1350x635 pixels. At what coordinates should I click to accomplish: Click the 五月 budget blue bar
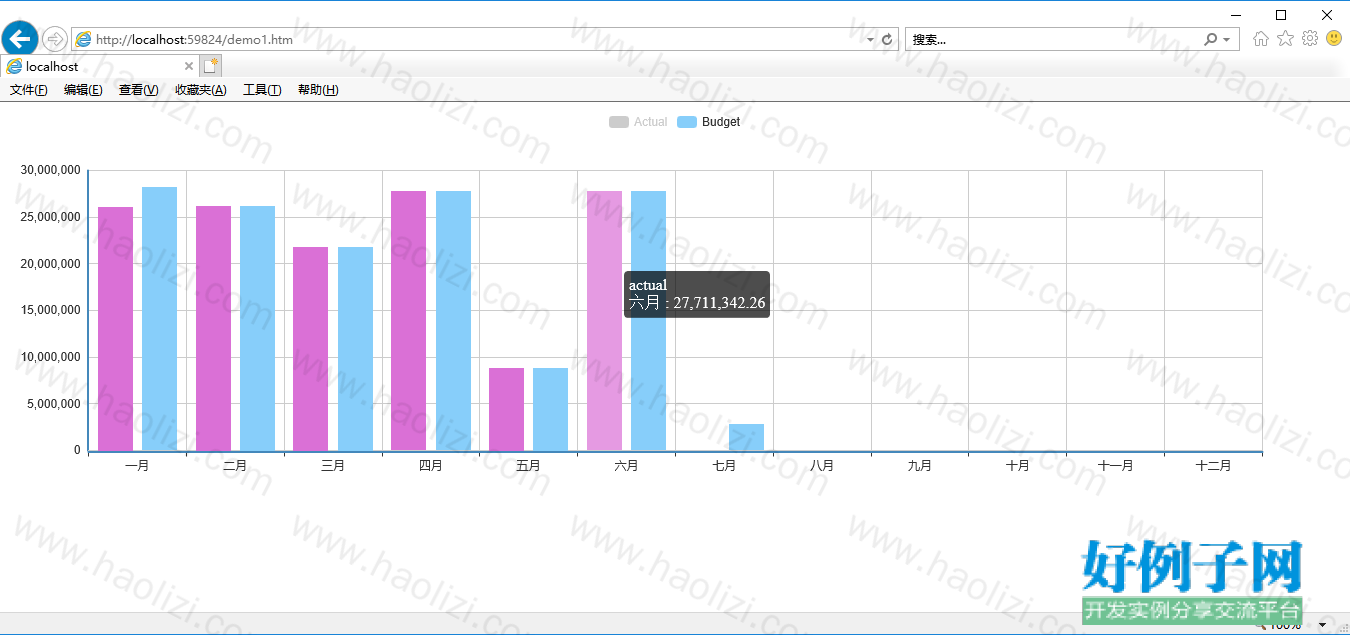click(550, 410)
